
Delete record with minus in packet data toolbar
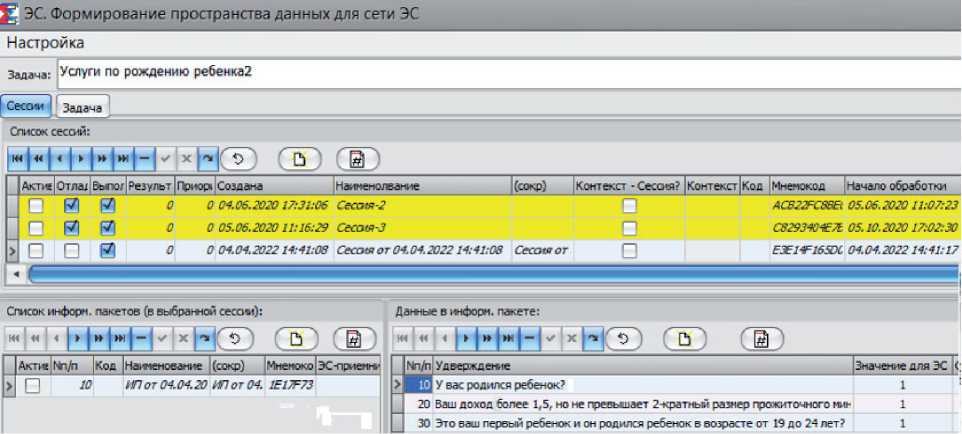click(530, 338)
